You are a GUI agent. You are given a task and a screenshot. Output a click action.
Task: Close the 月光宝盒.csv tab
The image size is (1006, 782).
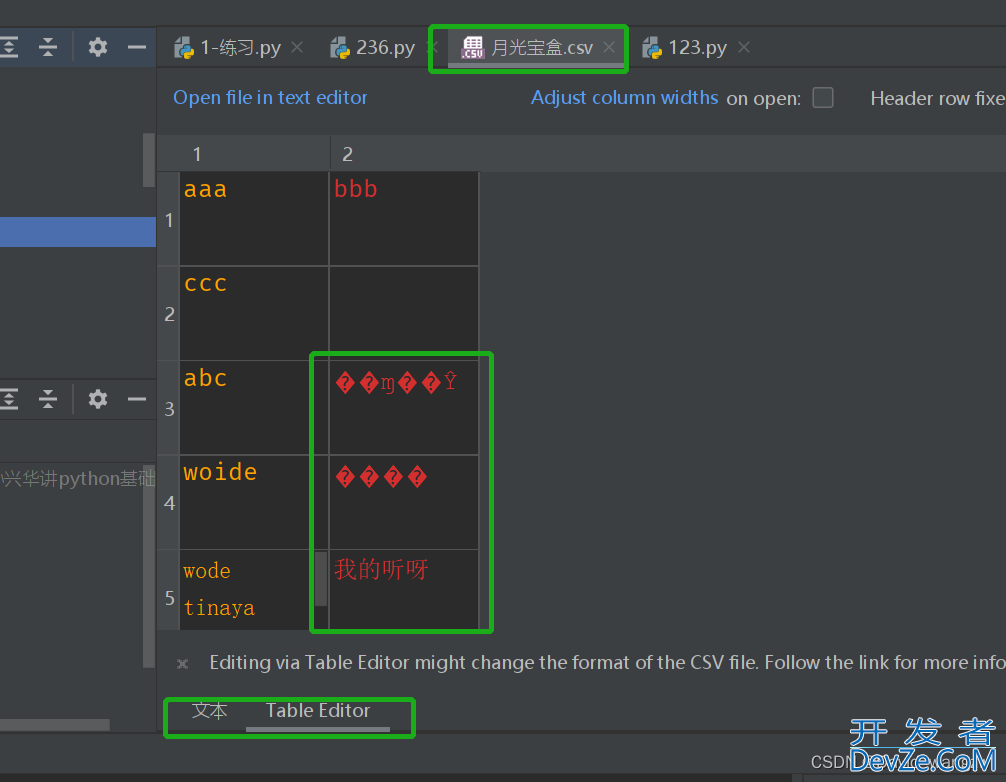click(609, 47)
